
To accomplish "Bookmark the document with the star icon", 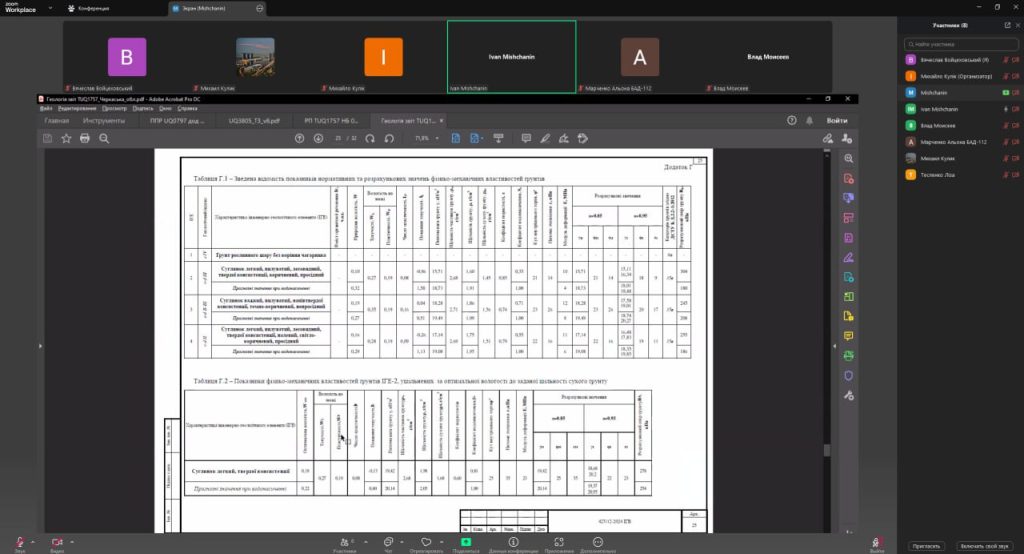I will pyautogui.click(x=66, y=138).
